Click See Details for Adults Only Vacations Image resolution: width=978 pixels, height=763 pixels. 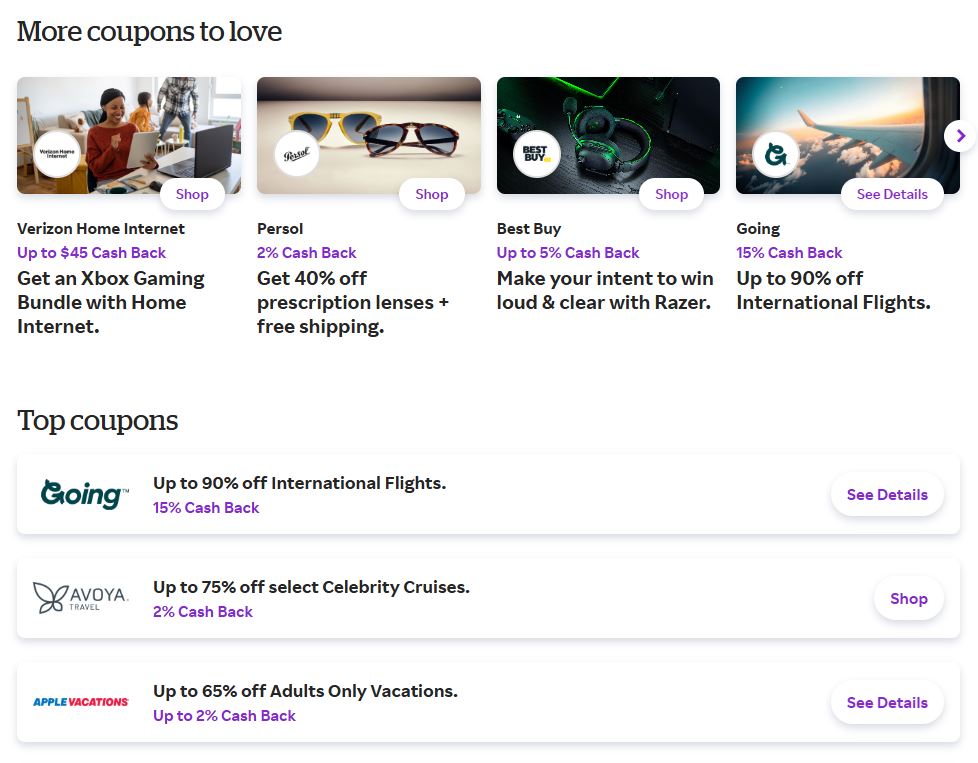(887, 702)
